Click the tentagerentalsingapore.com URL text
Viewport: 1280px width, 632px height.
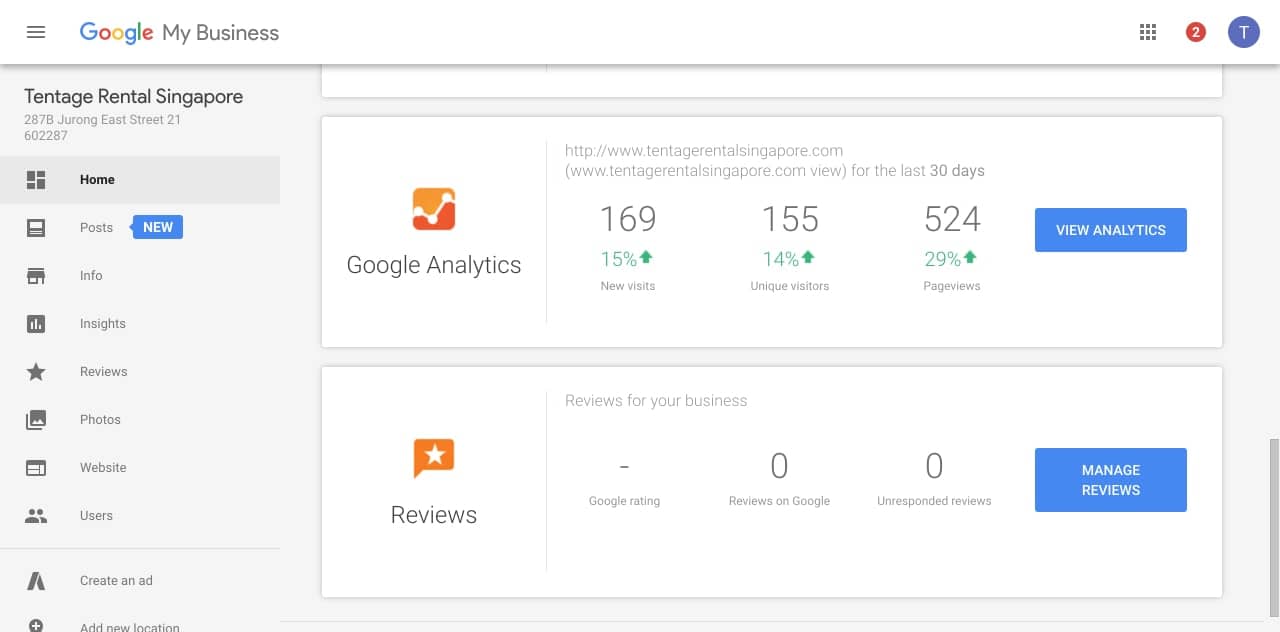click(x=704, y=151)
